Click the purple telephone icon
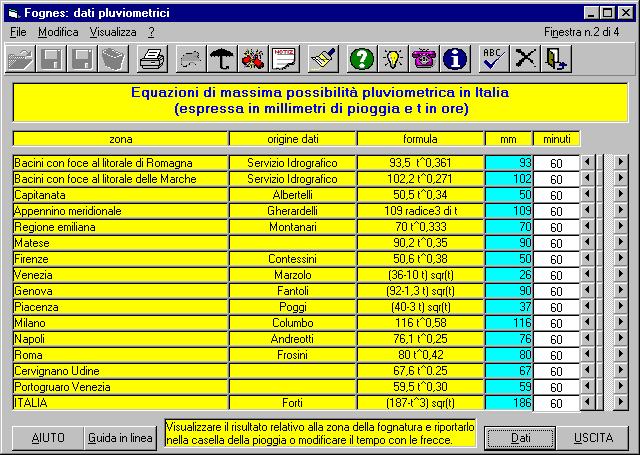 click(x=425, y=59)
